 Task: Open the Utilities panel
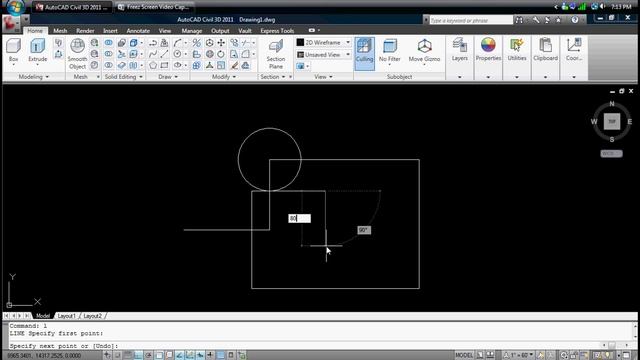pos(517,50)
